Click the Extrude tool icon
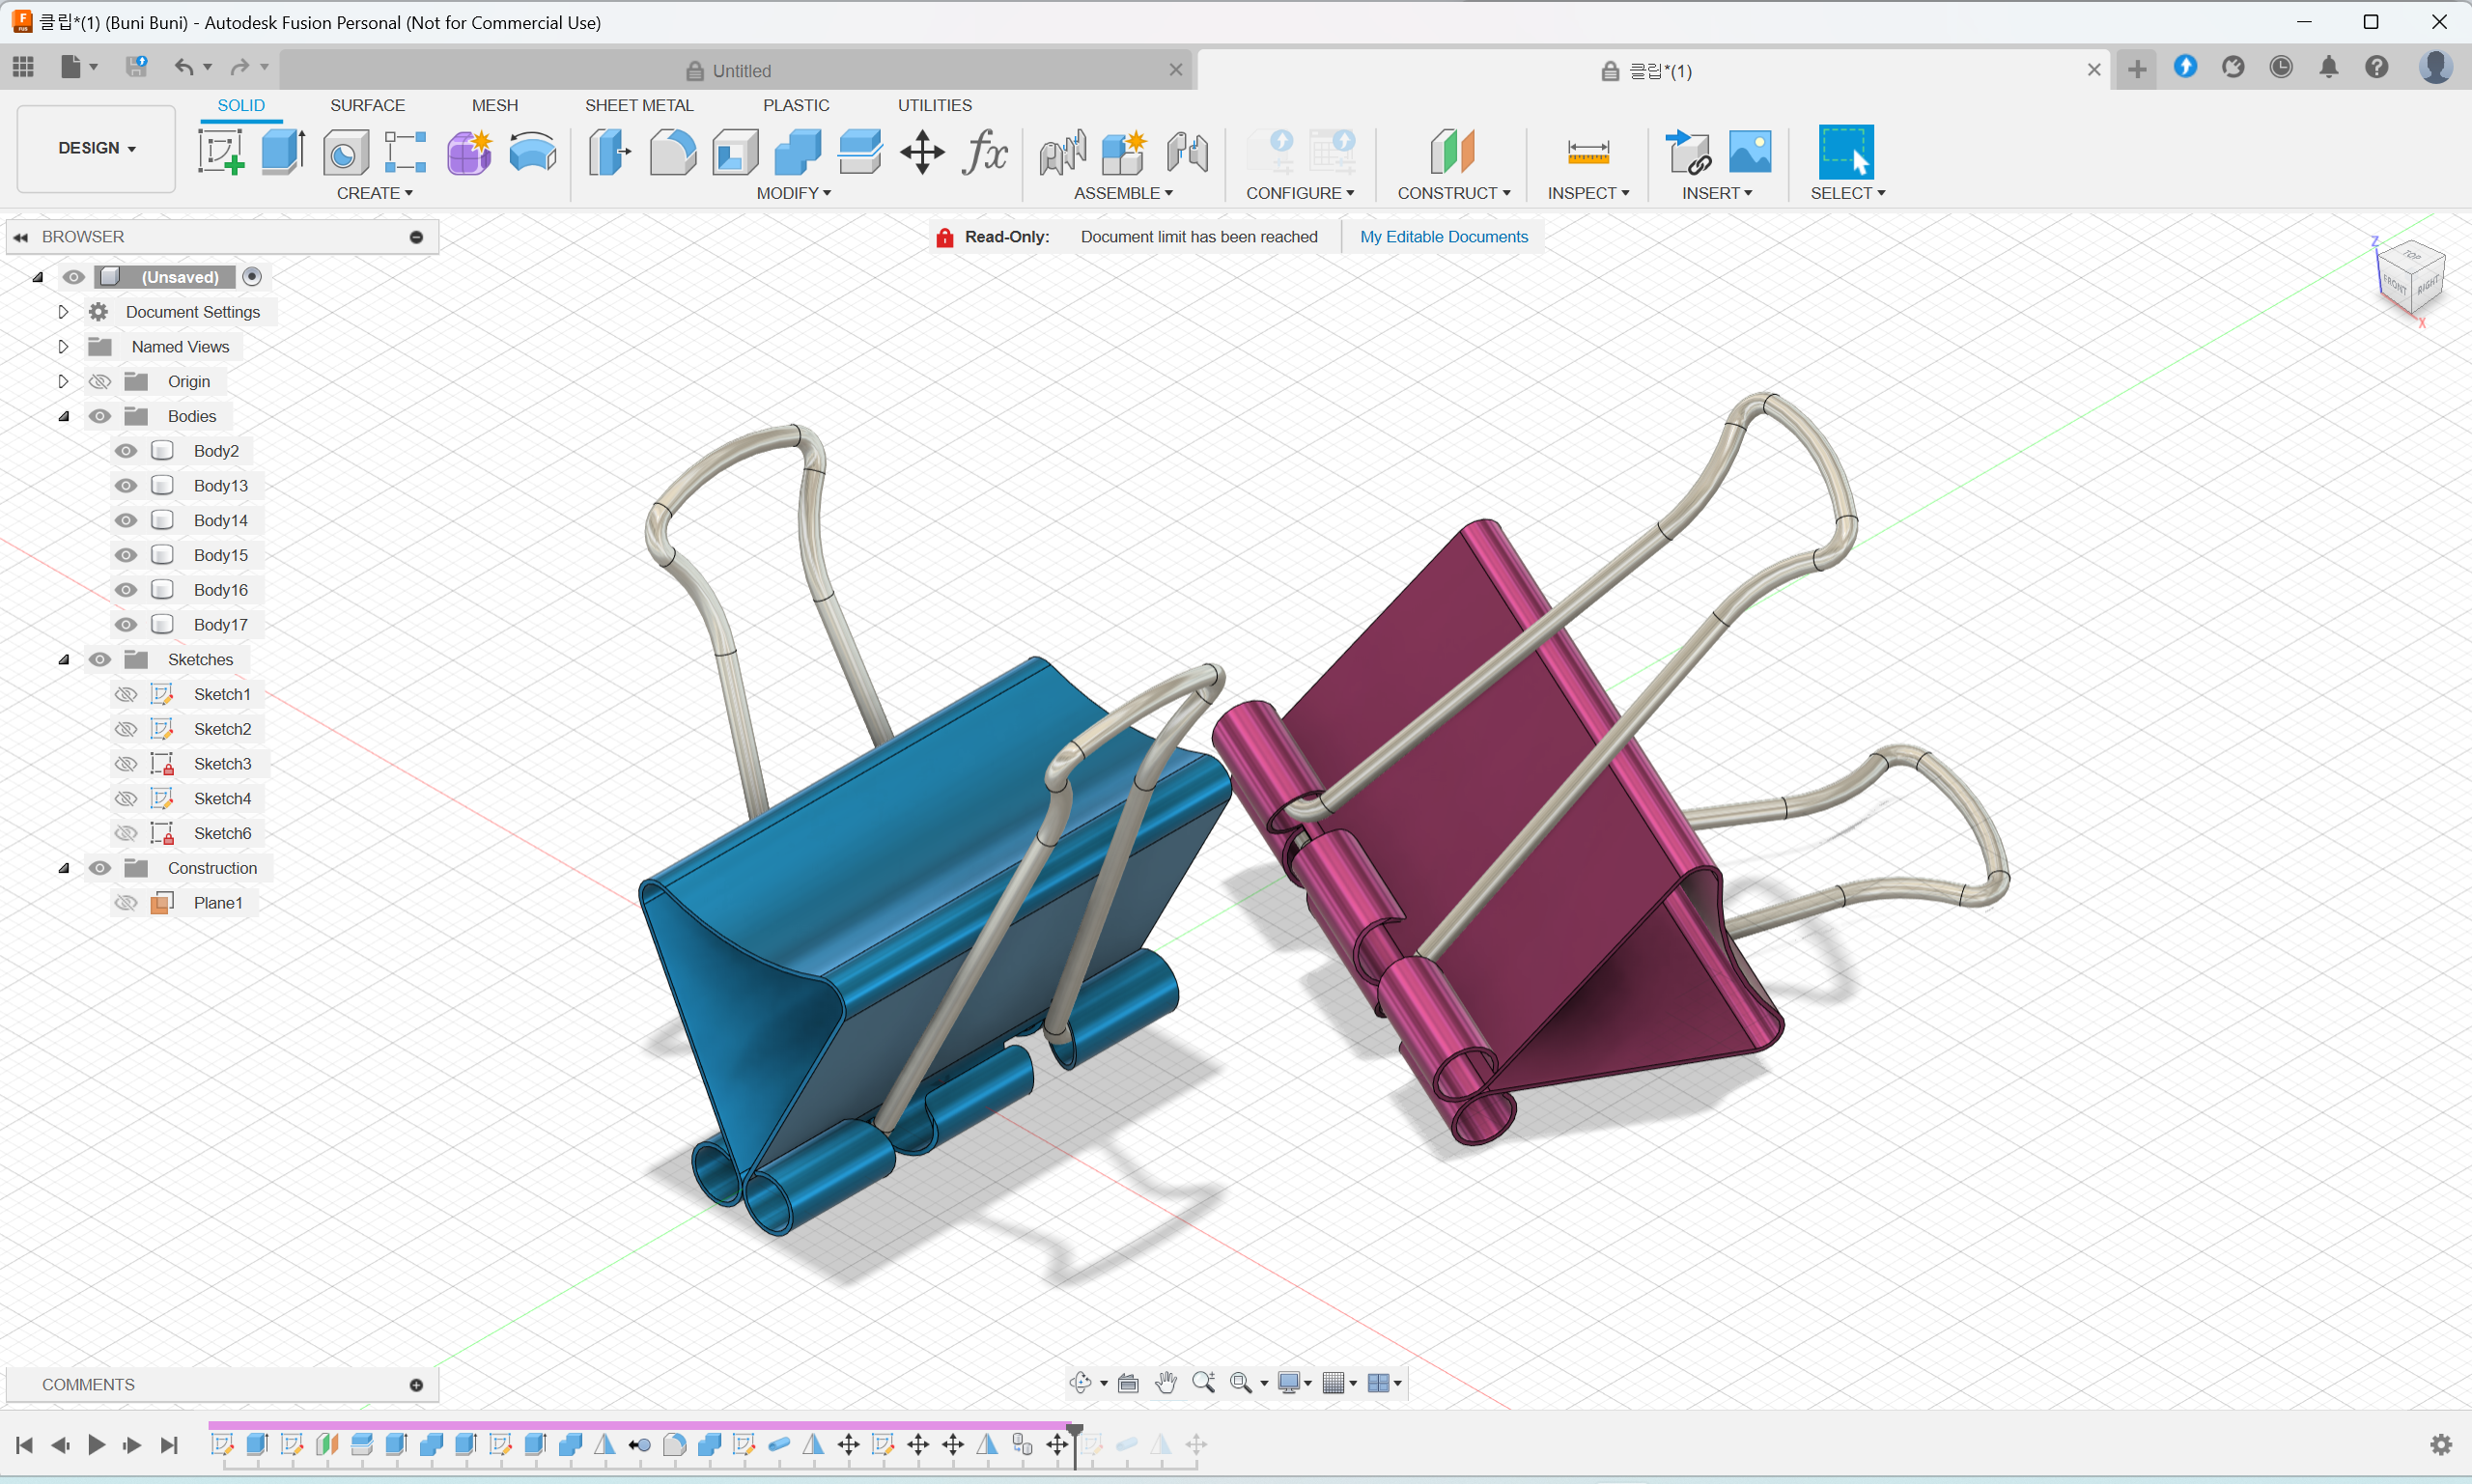Image resolution: width=2472 pixels, height=1484 pixels. pos(283,152)
